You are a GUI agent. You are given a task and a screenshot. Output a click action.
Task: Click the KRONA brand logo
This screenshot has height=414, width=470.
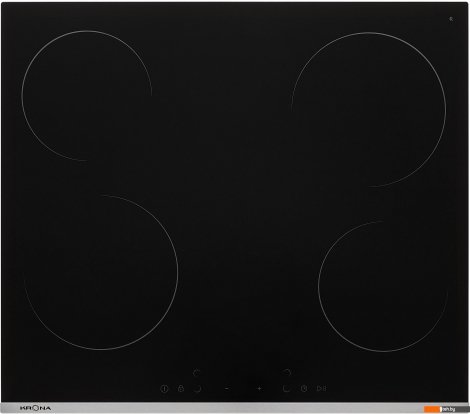pyautogui.click(x=35, y=408)
